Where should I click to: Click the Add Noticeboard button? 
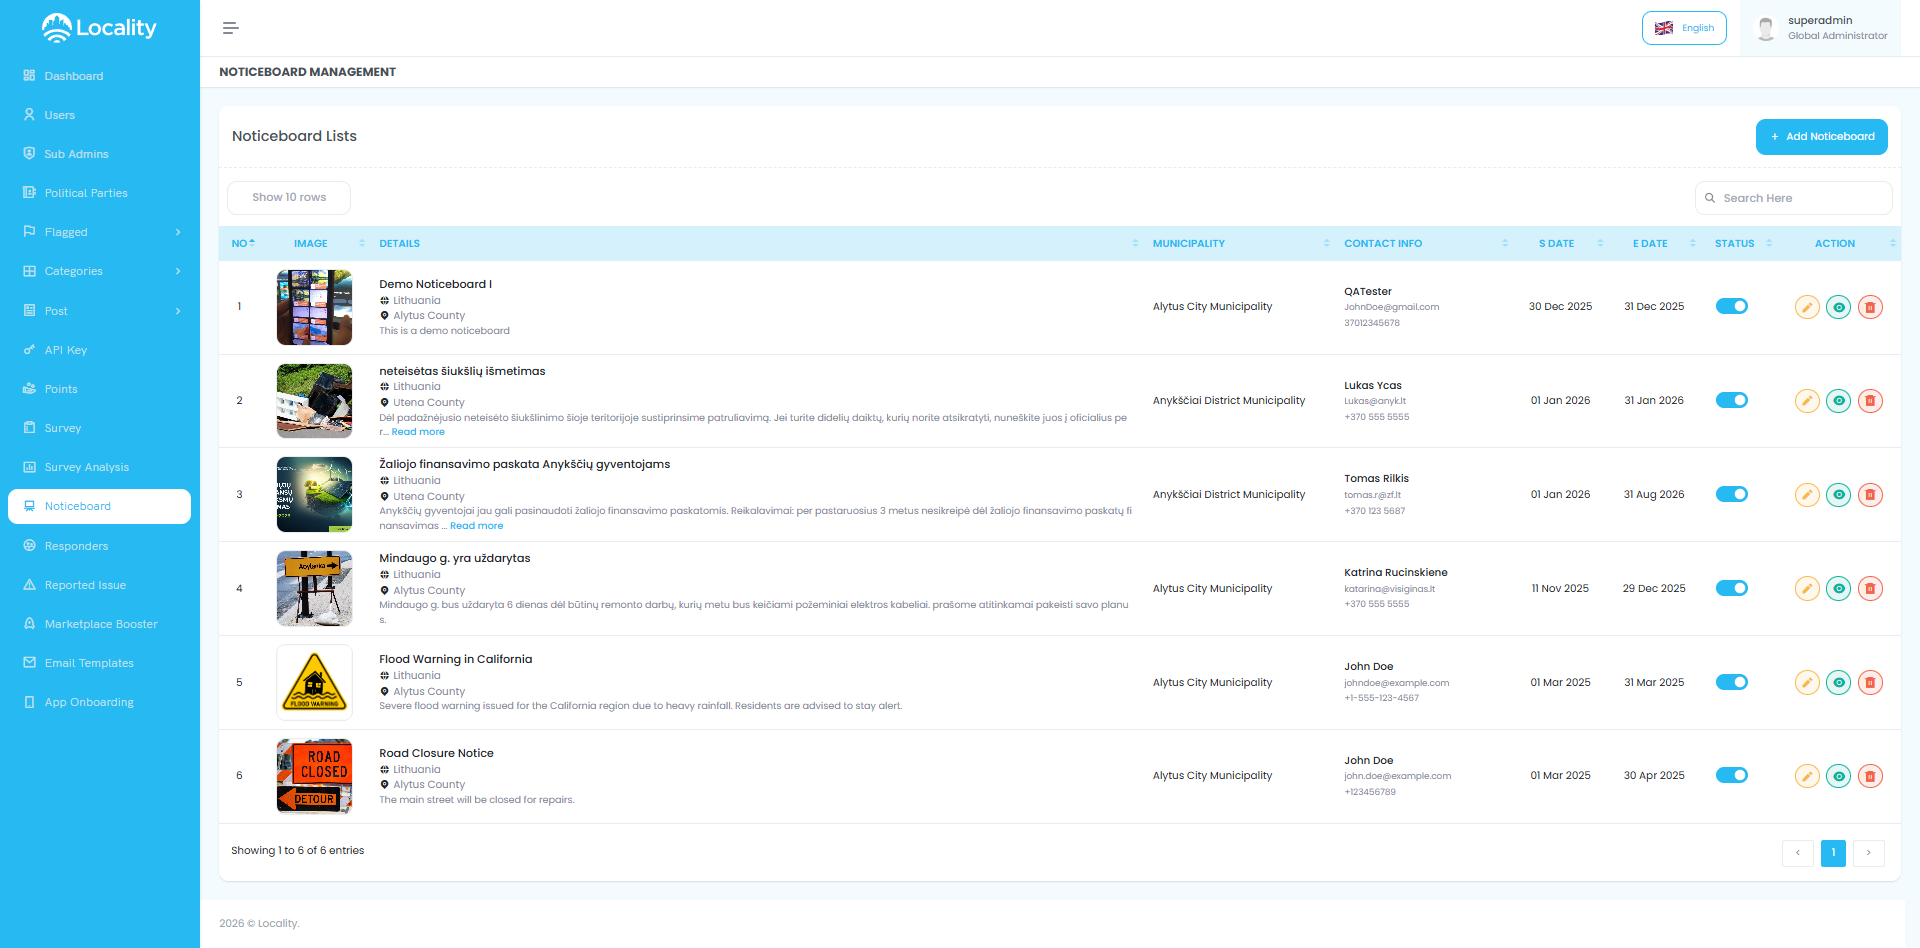[1821, 136]
